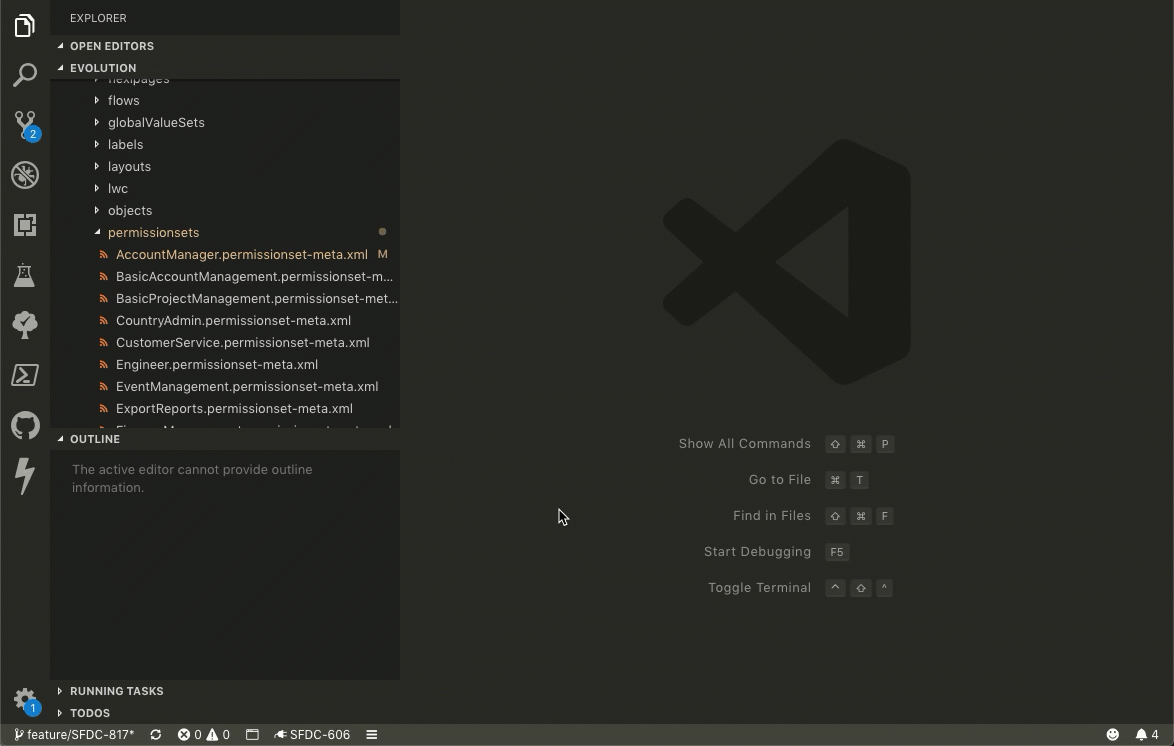Expand the globalValueSets folder

tap(225, 122)
